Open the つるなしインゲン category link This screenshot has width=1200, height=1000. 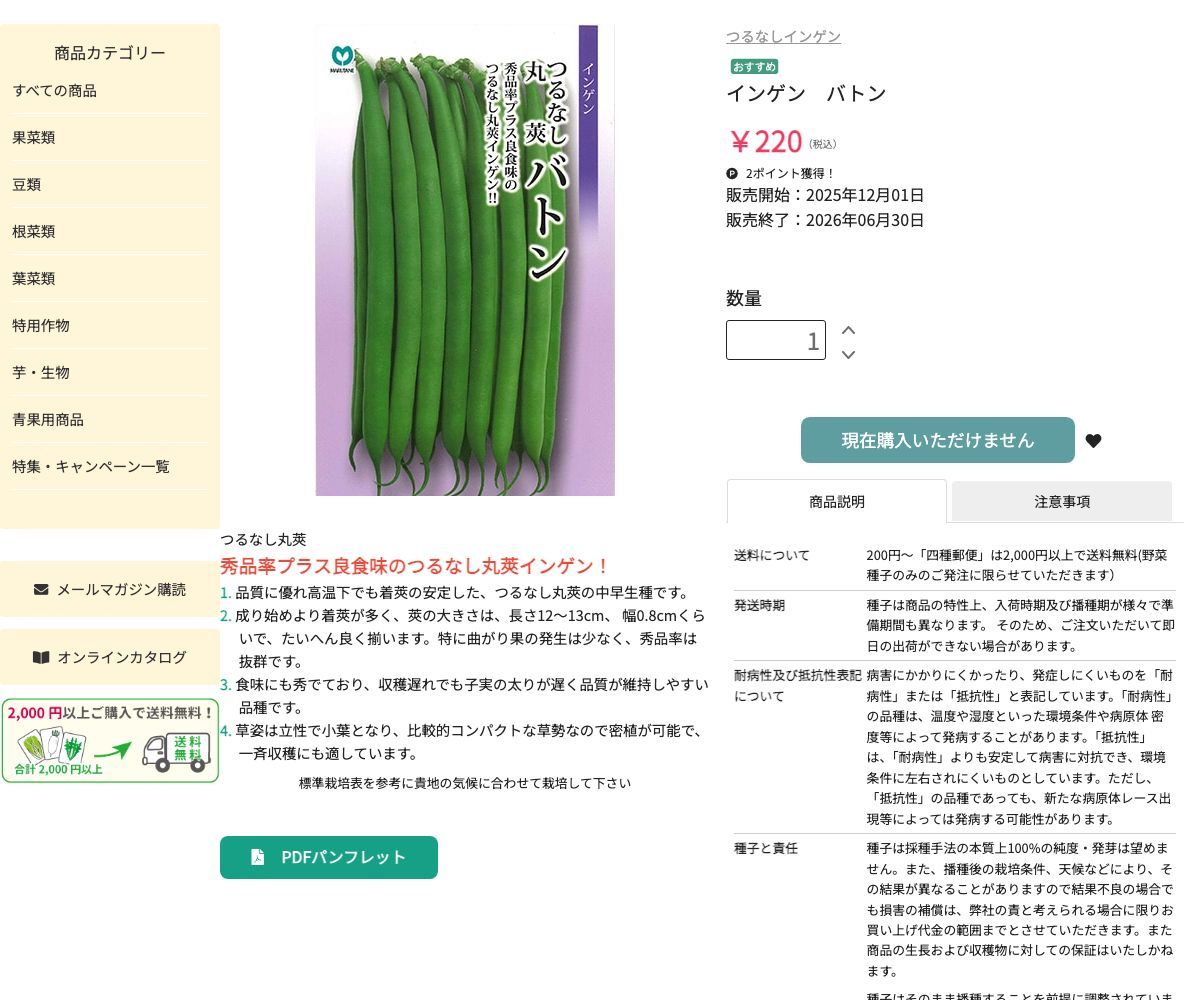(x=783, y=36)
